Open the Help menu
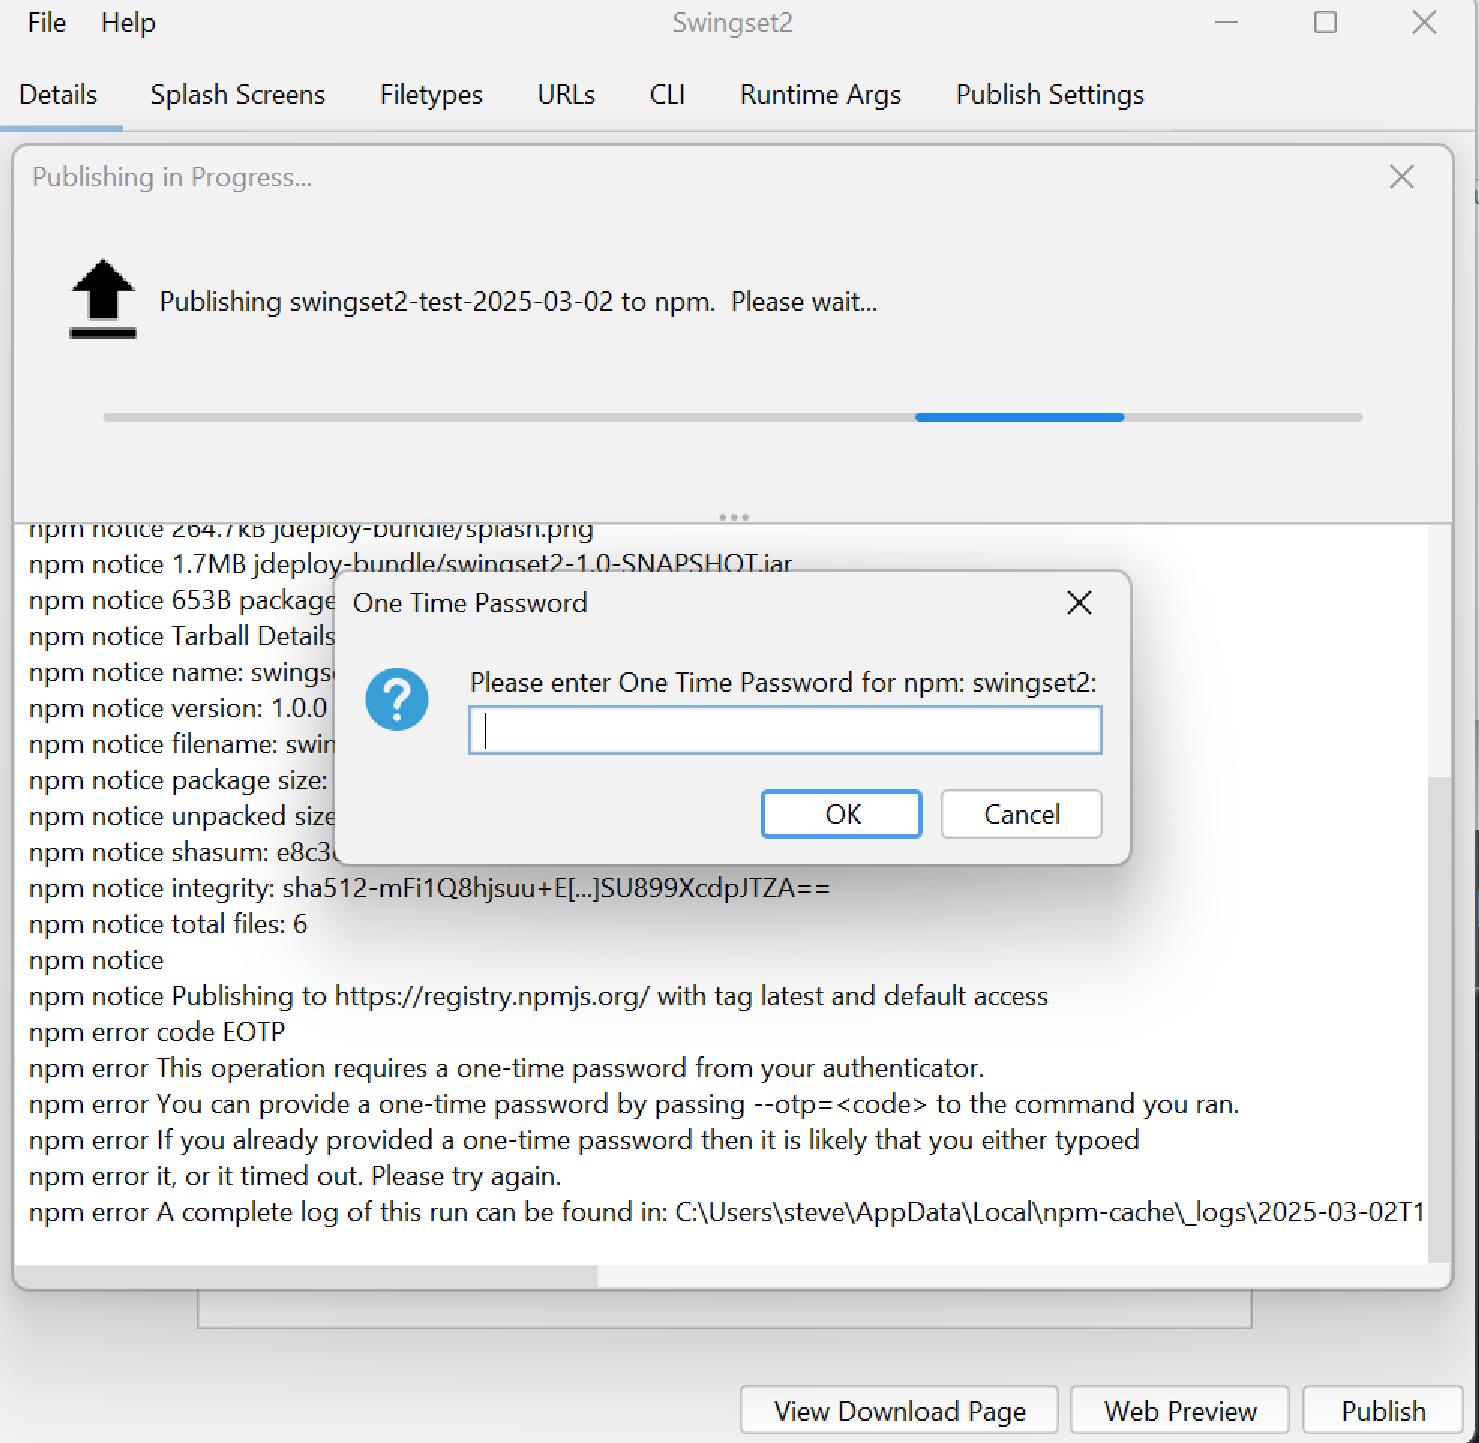 (x=127, y=22)
